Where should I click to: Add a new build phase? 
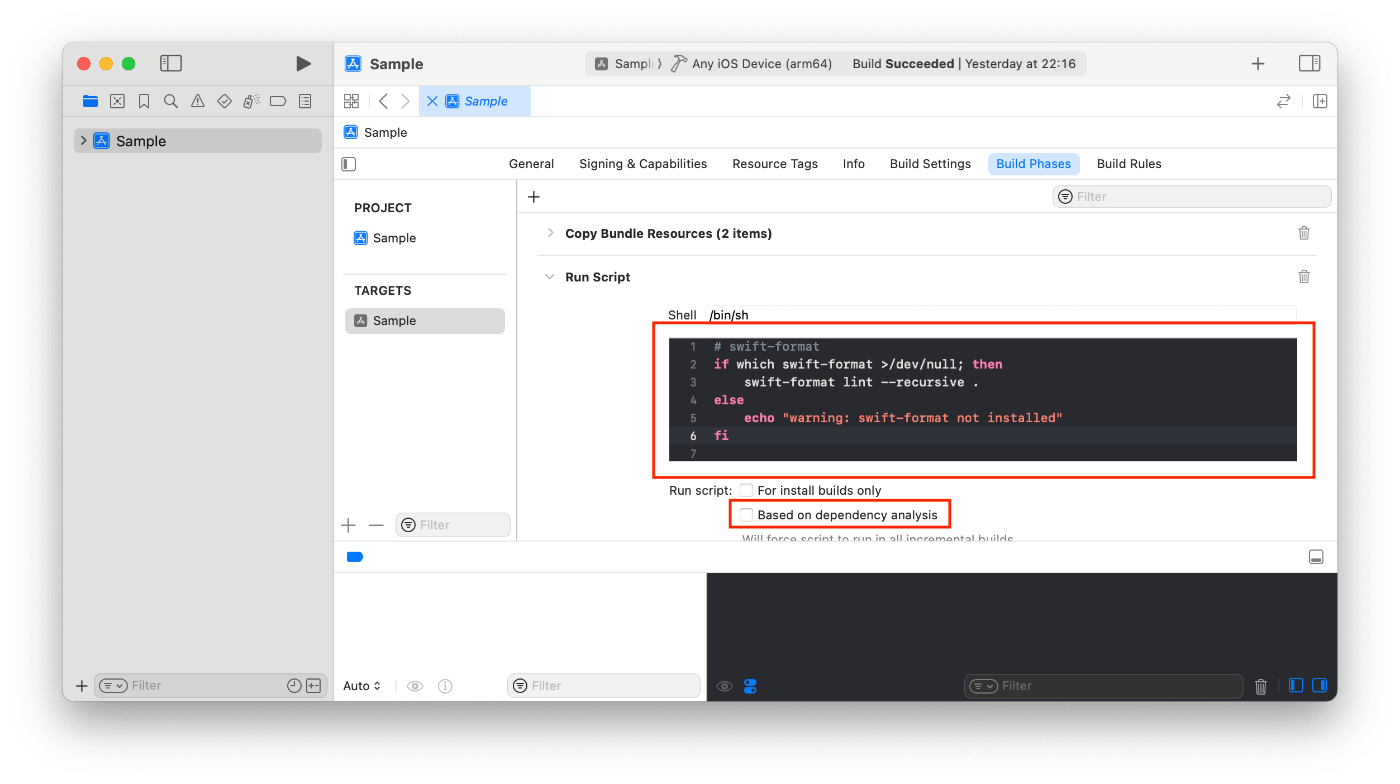534,197
